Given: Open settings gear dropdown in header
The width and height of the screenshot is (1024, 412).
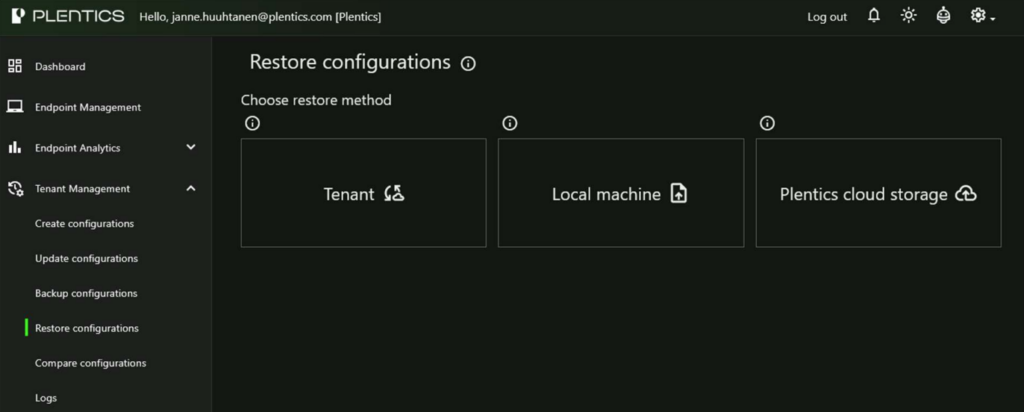Looking at the screenshot, I should (982, 16).
